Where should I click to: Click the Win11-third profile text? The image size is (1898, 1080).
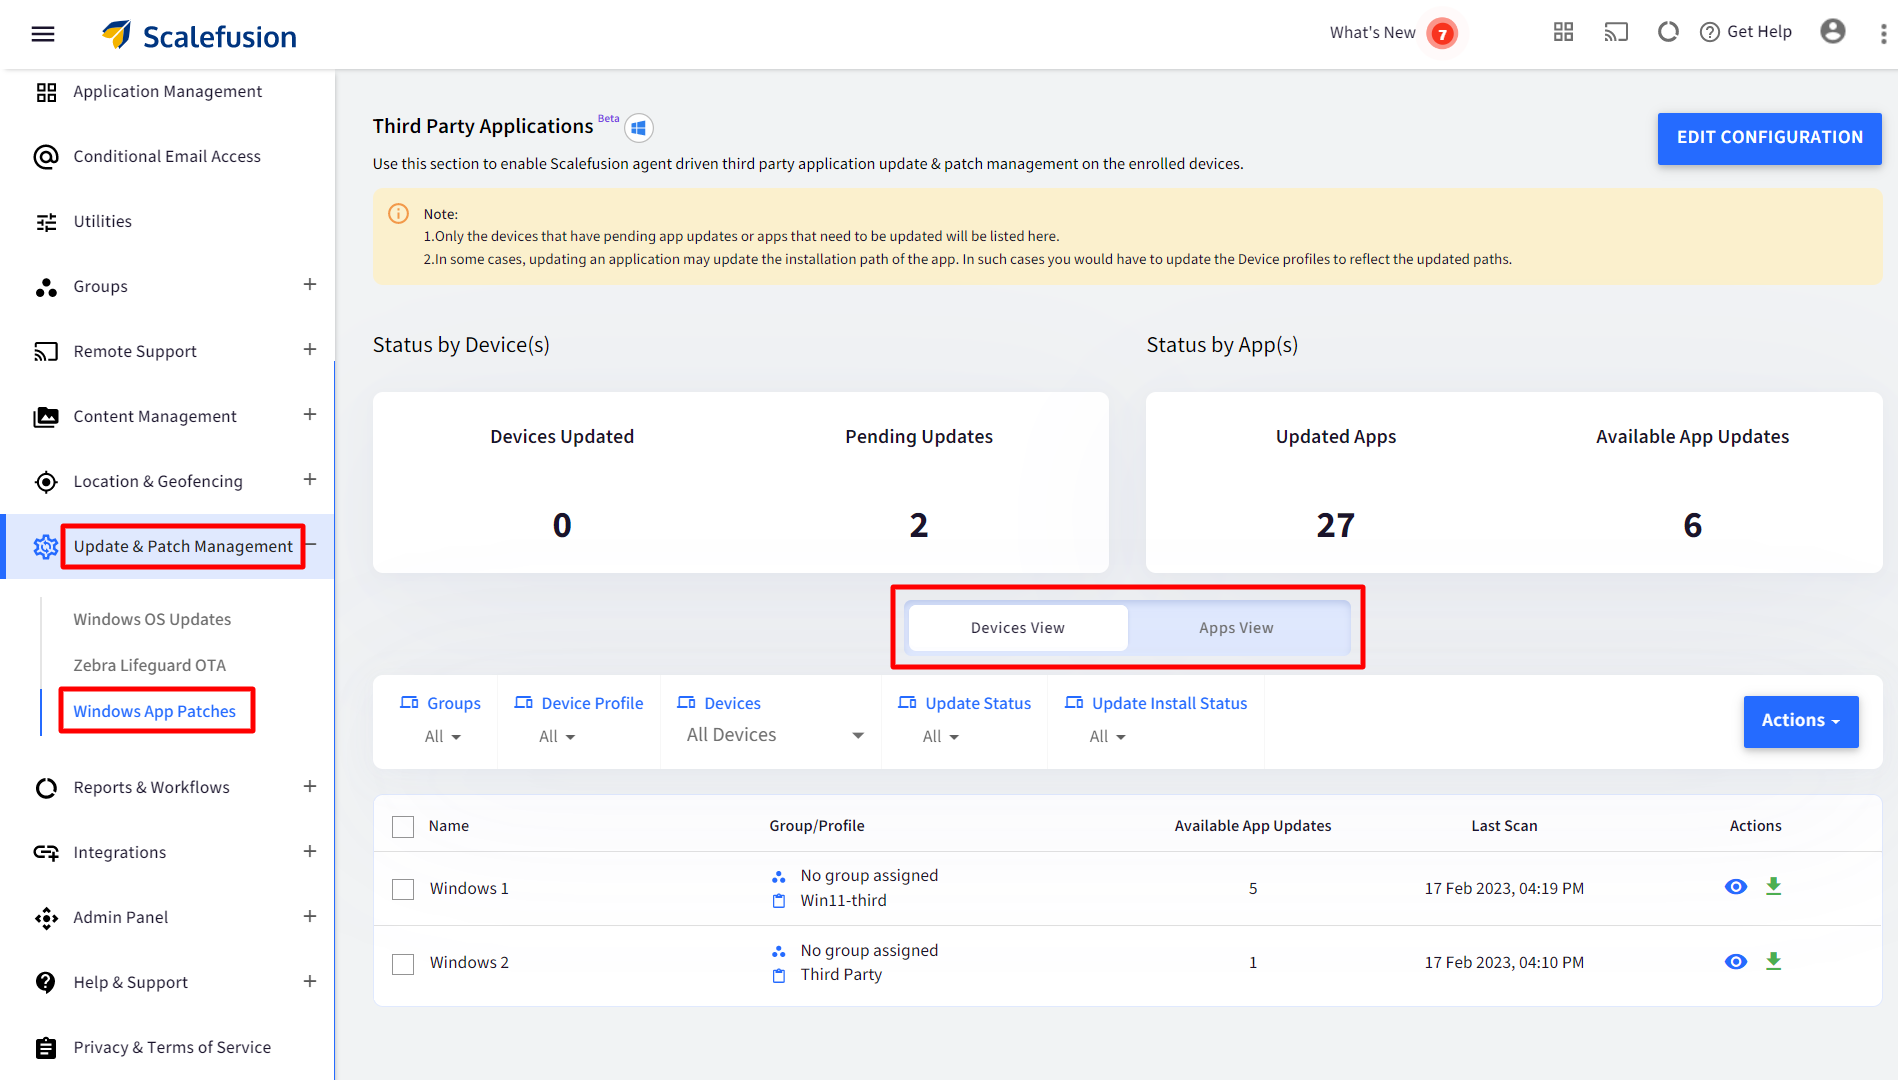pyautogui.click(x=843, y=901)
